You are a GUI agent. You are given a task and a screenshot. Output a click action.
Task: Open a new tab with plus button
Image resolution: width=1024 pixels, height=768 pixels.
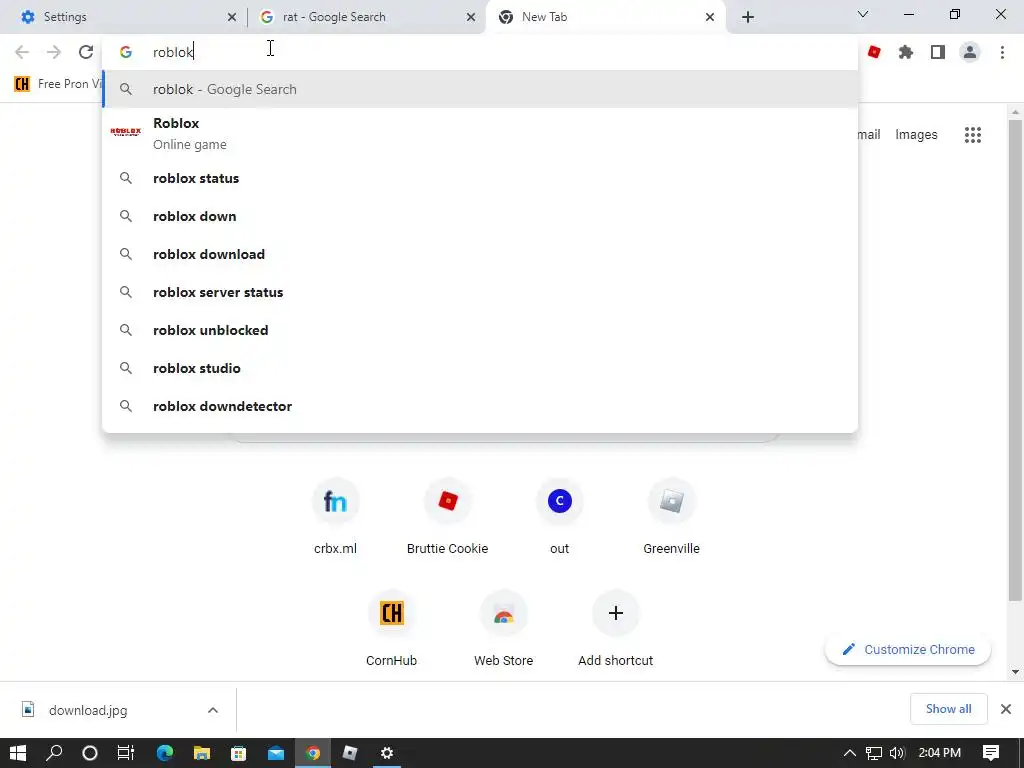[748, 17]
